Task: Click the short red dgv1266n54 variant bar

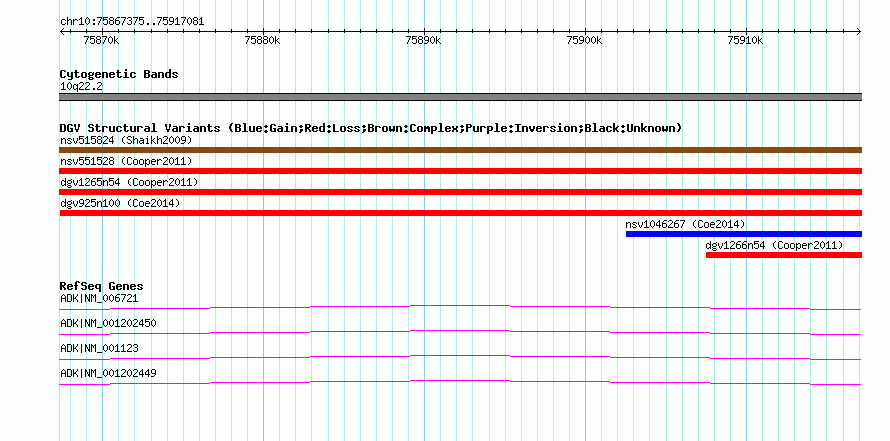Action: pyautogui.click(x=784, y=255)
